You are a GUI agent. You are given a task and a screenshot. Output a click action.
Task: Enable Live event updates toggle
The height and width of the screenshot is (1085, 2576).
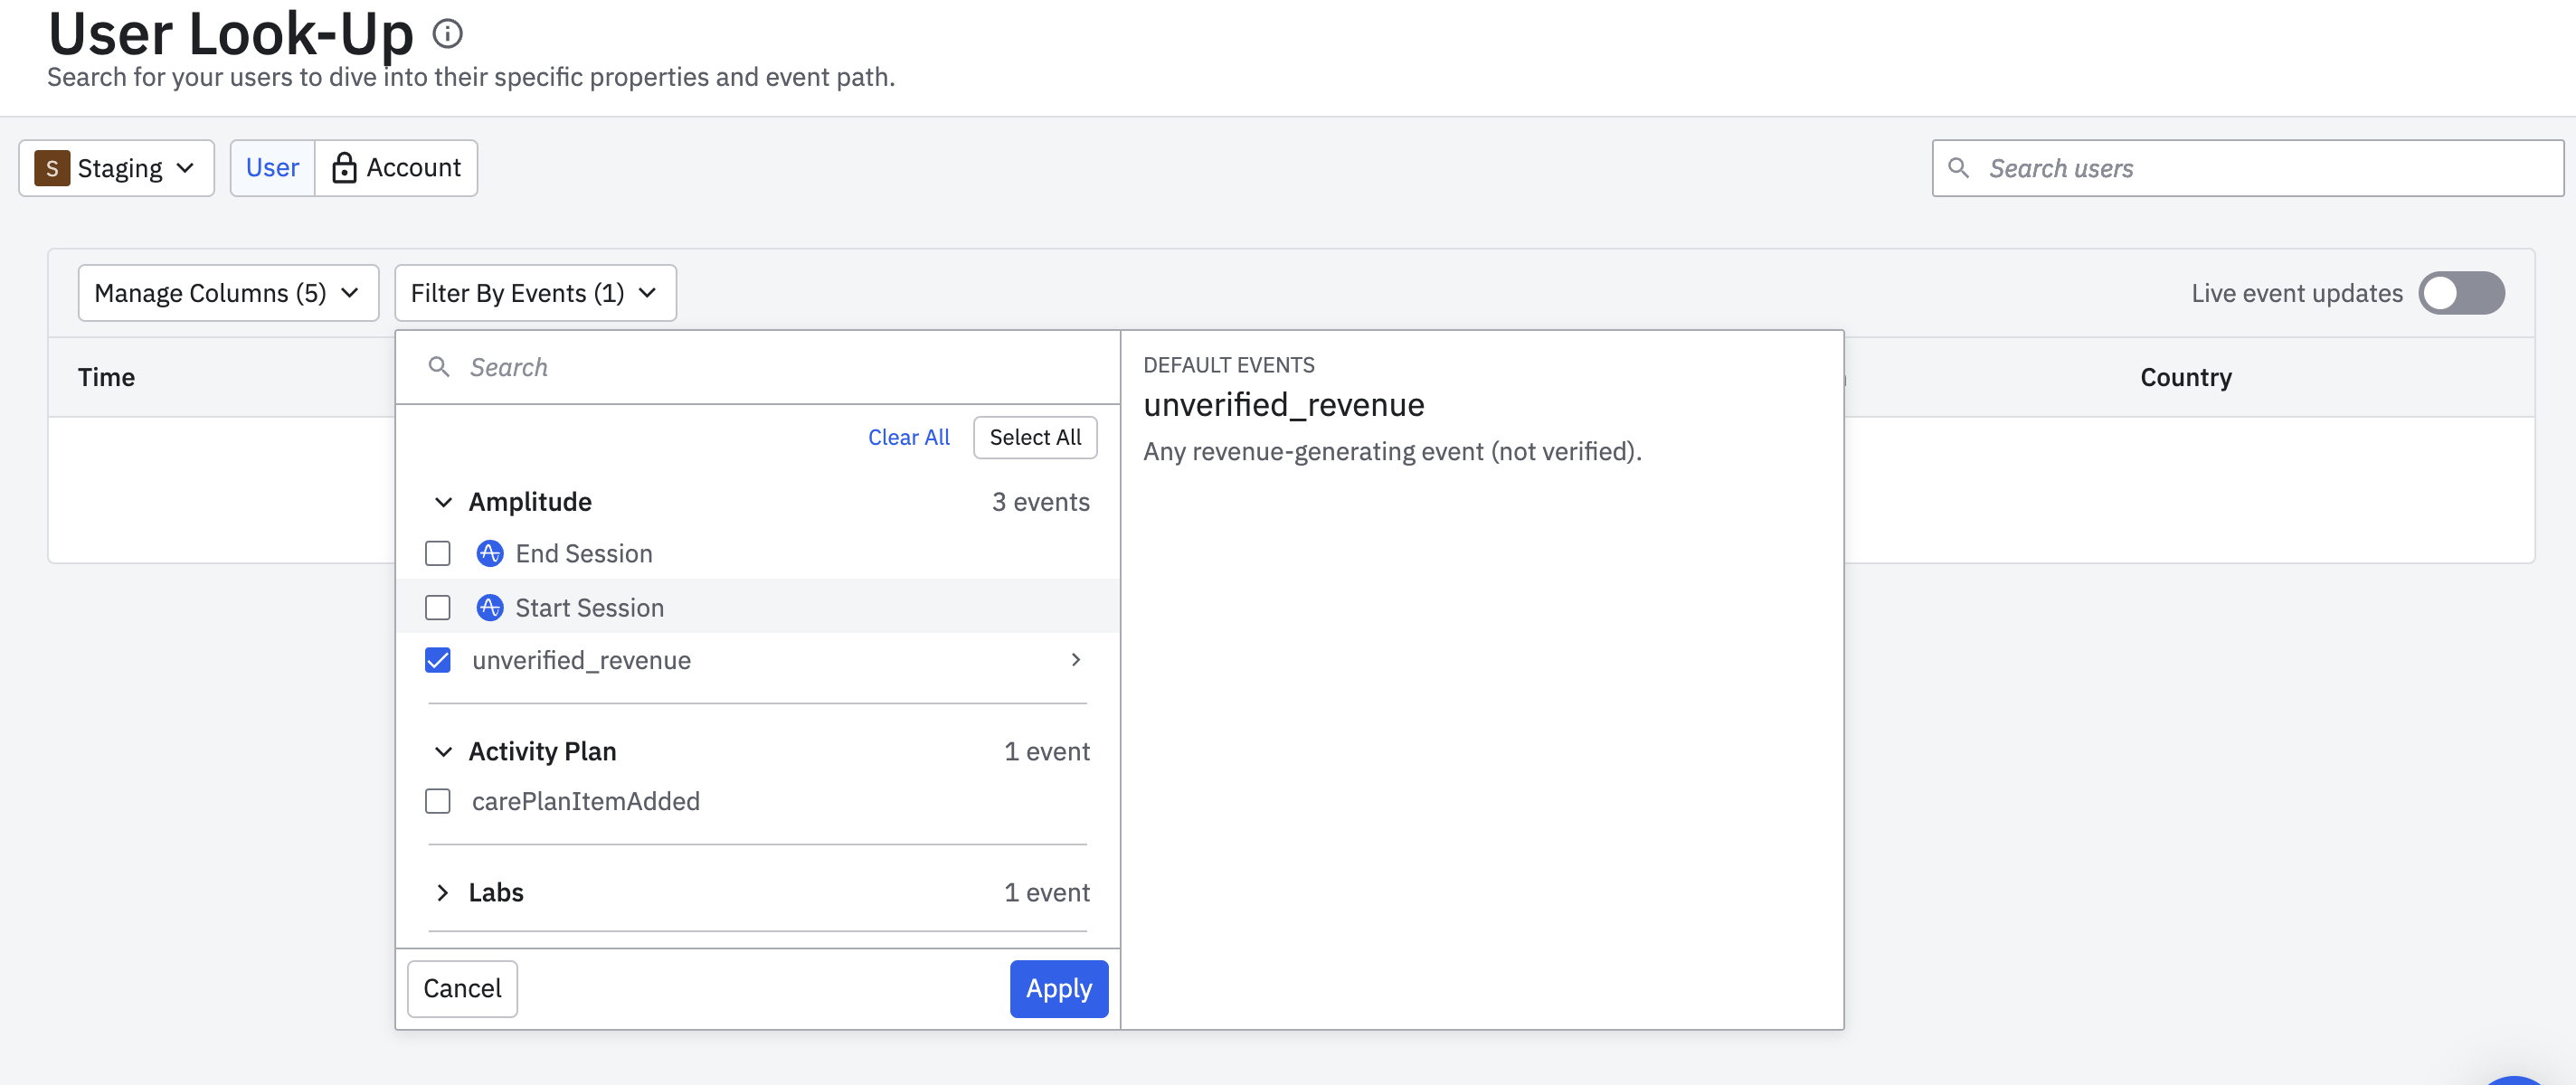pyautogui.click(x=2460, y=293)
